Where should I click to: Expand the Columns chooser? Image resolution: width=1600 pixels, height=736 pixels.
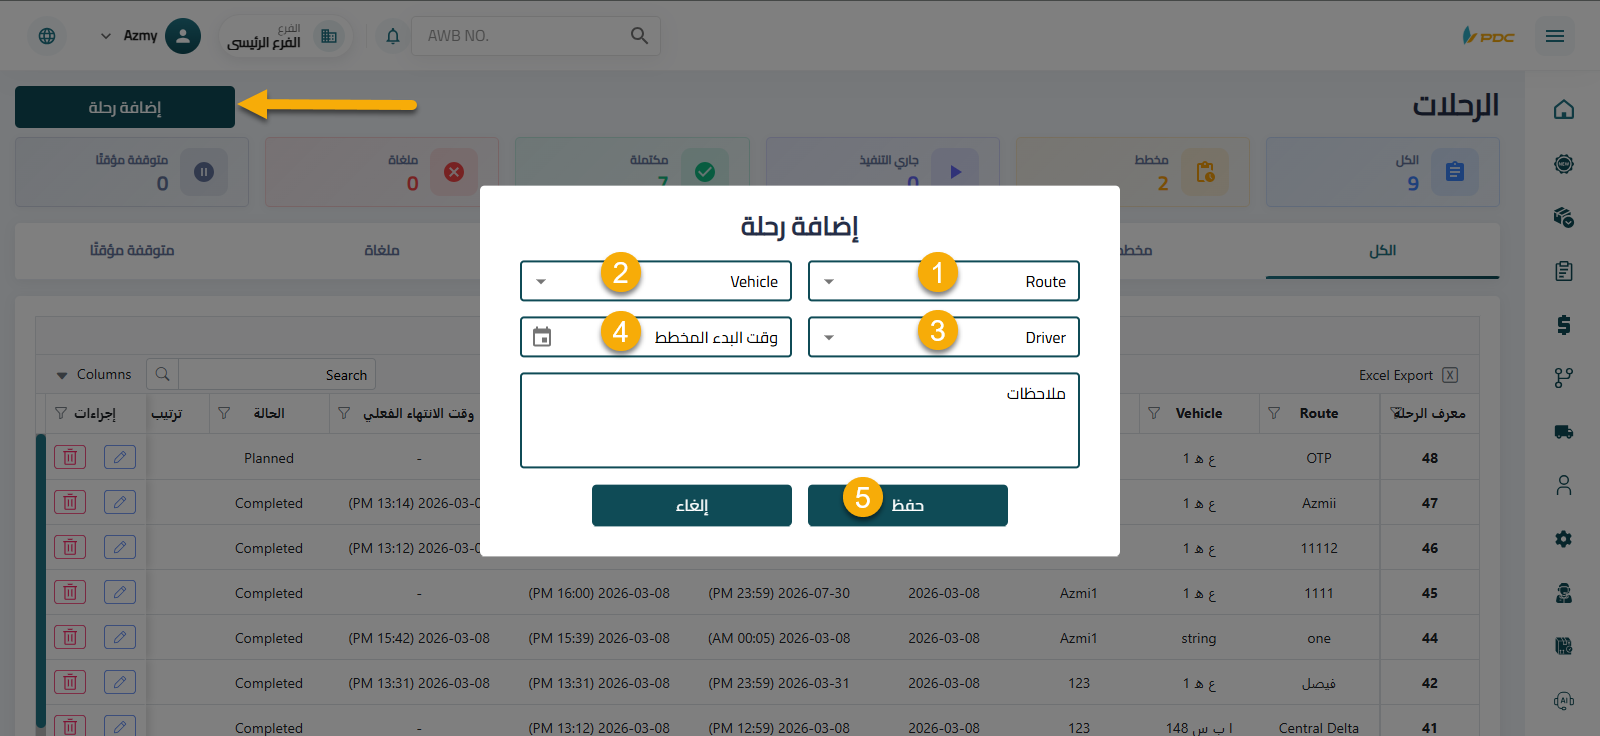pyautogui.click(x=94, y=375)
